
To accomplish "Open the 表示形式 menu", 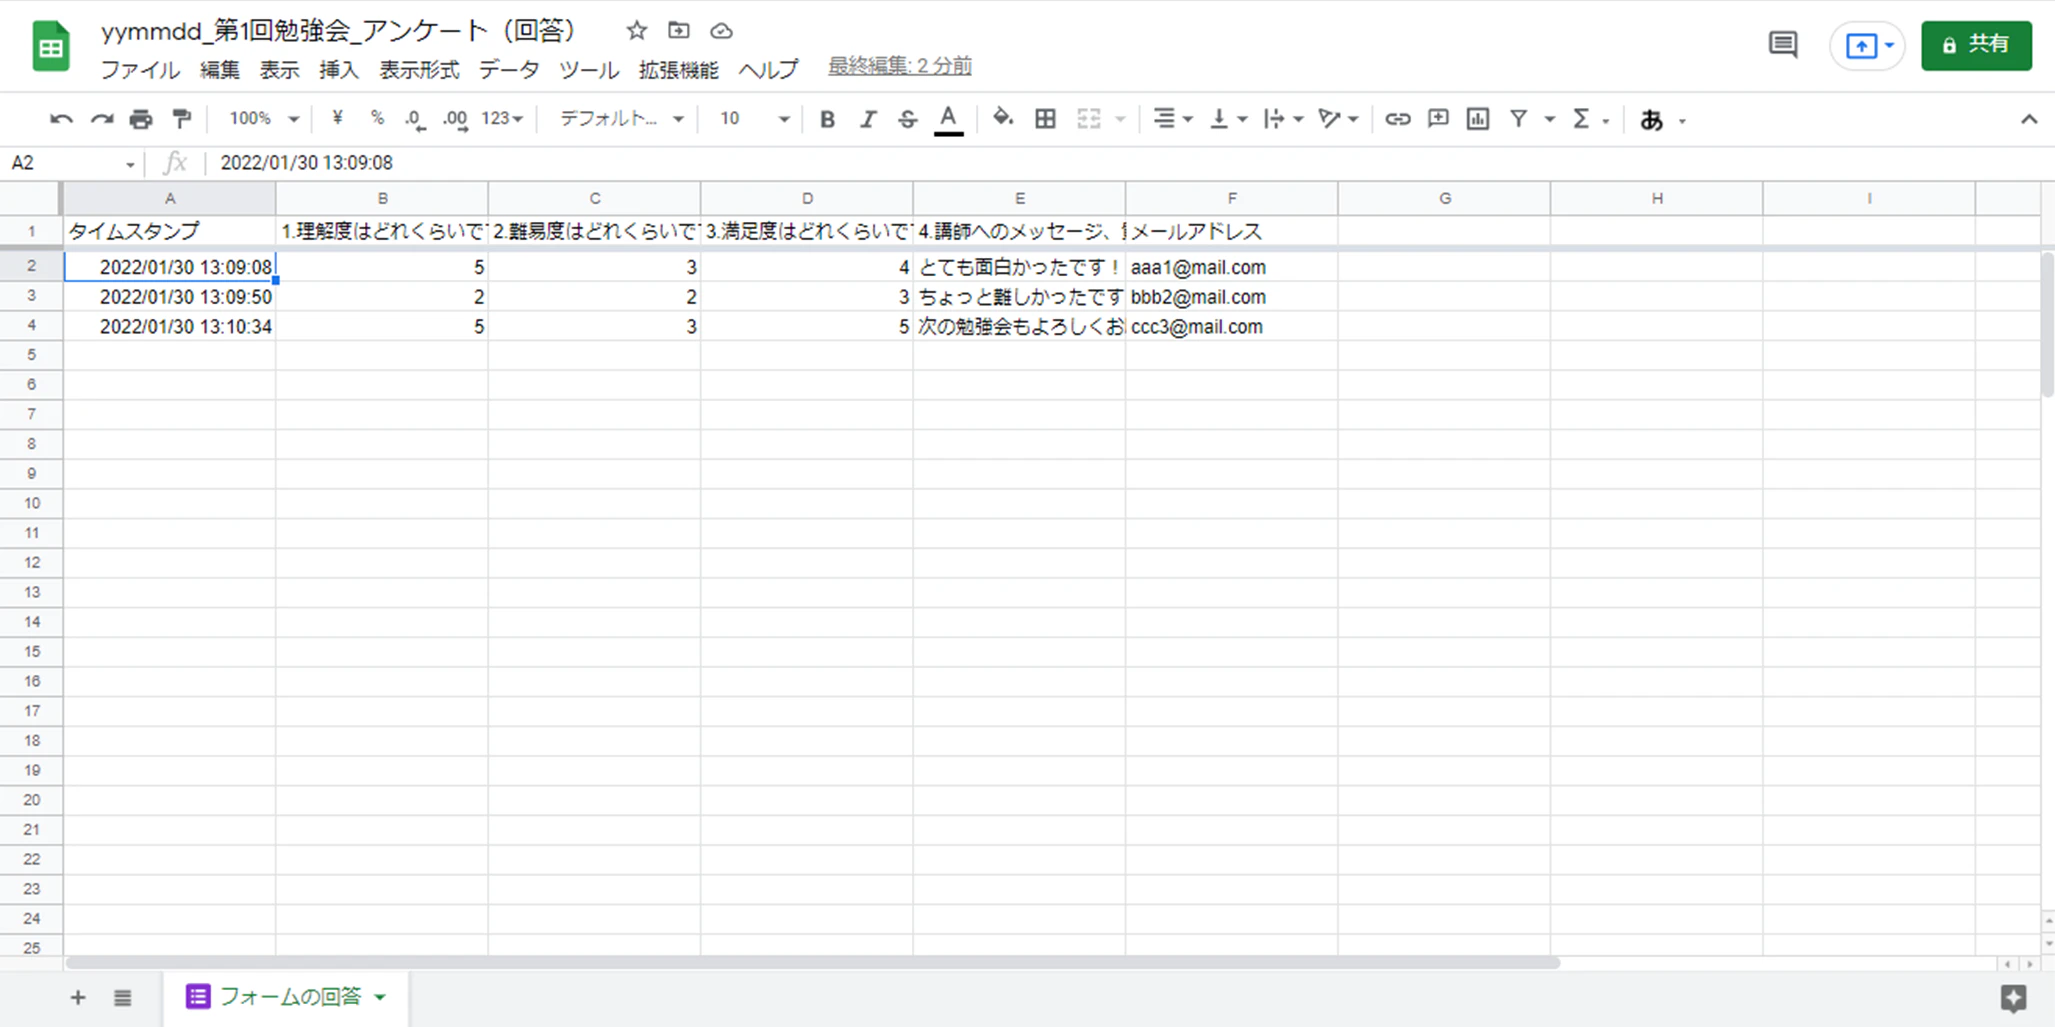I will click(x=419, y=70).
